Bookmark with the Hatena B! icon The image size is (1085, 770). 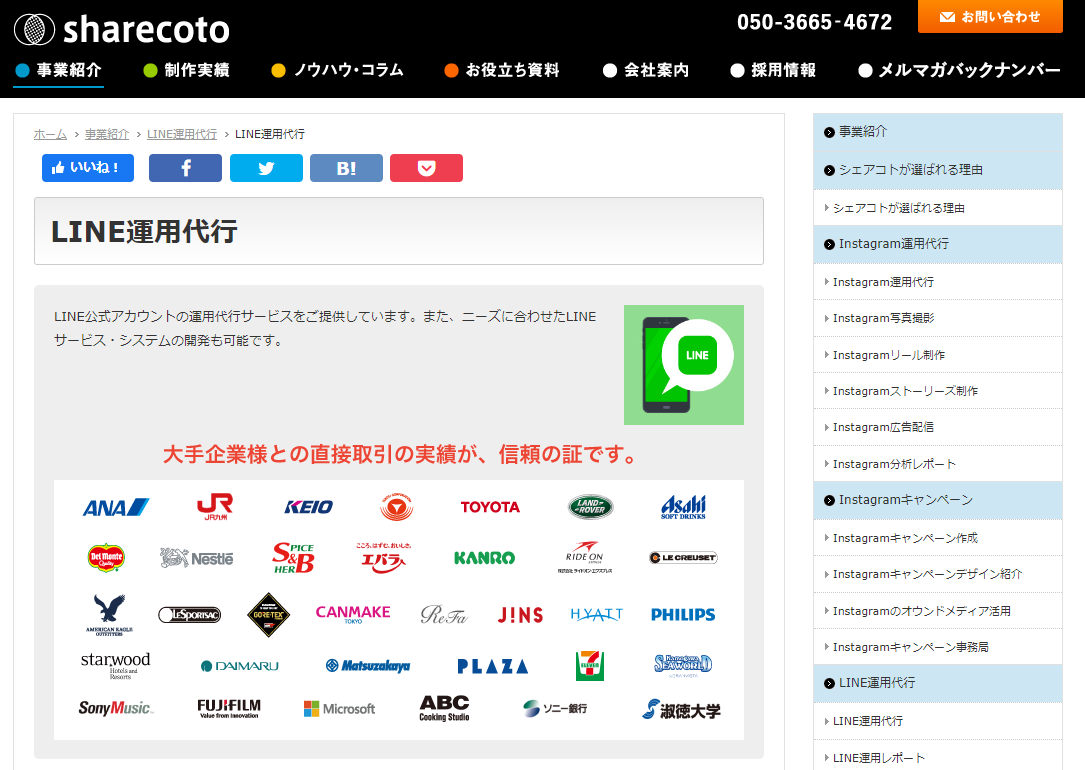pyautogui.click(x=346, y=168)
